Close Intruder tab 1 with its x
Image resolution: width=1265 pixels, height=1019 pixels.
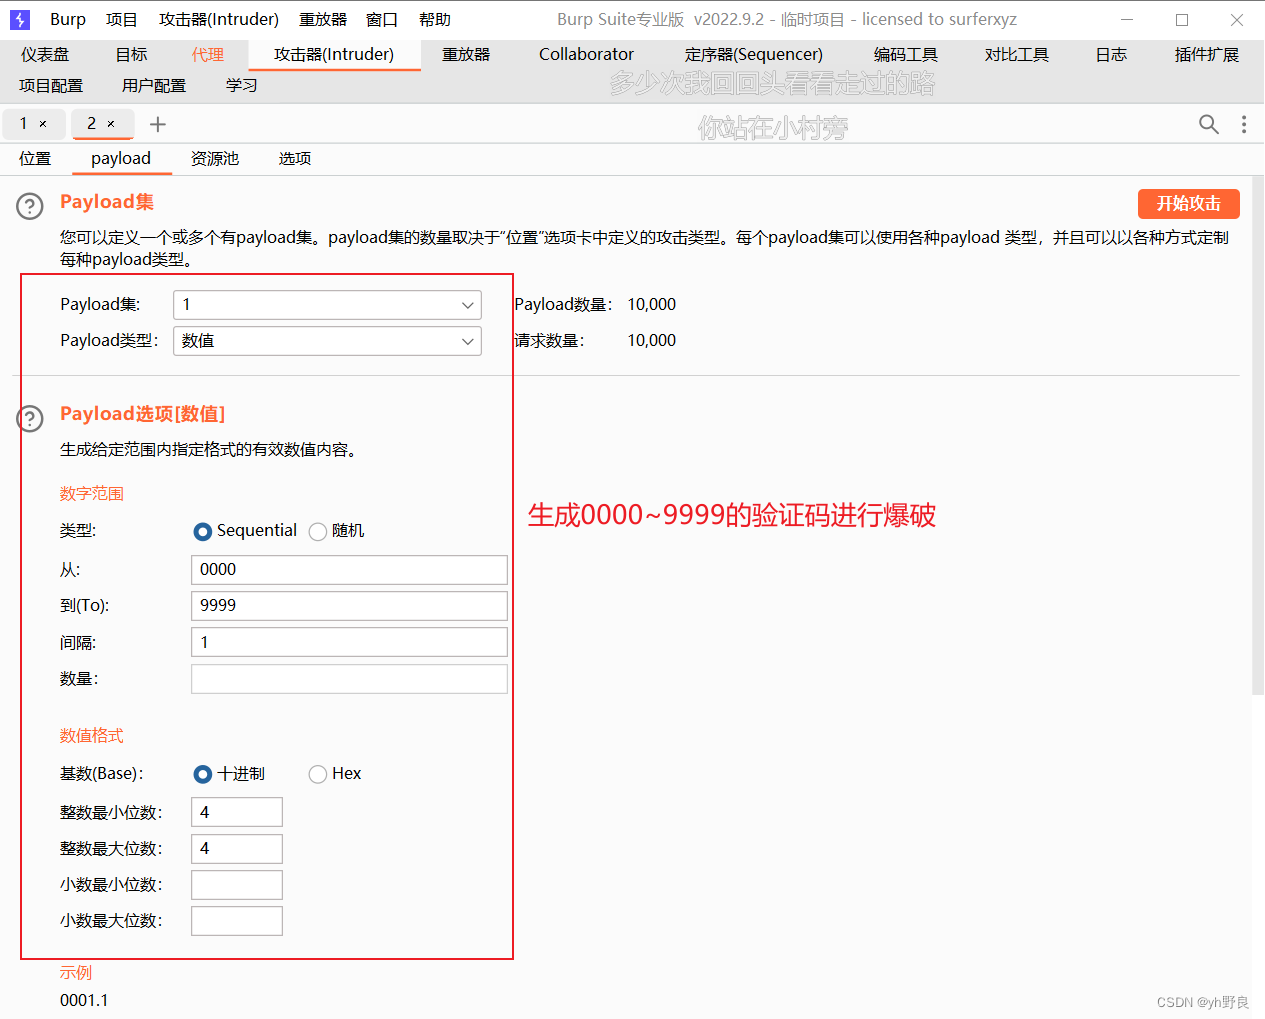pos(43,124)
